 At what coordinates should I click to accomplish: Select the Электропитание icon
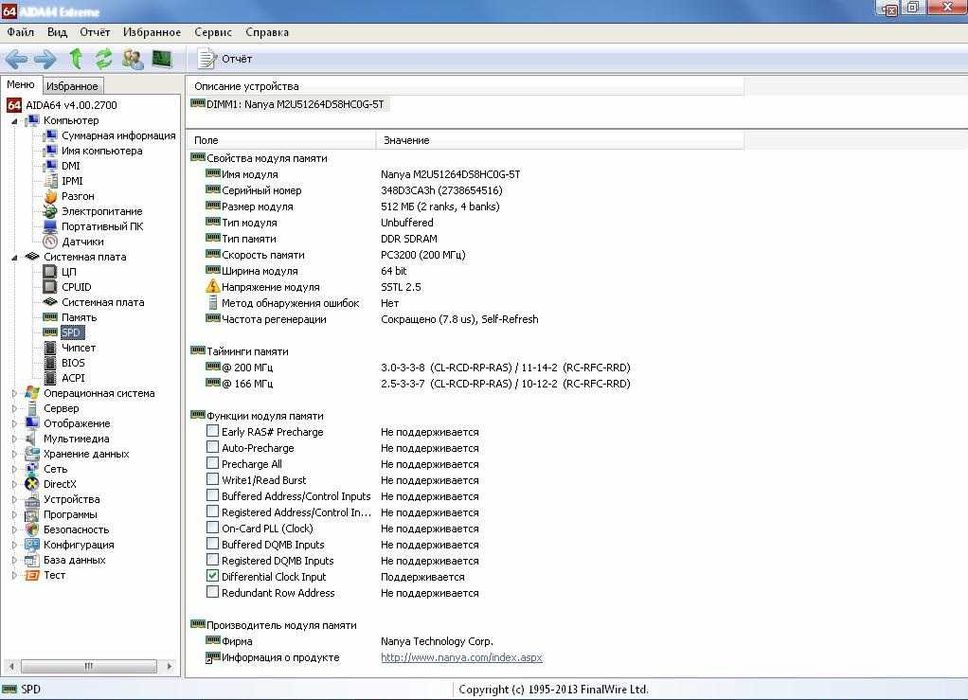pos(50,211)
